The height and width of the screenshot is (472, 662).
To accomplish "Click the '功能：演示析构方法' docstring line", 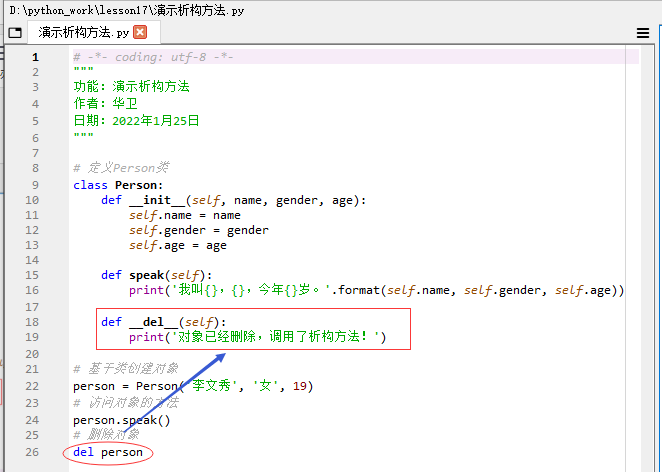I will coord(132,87).
